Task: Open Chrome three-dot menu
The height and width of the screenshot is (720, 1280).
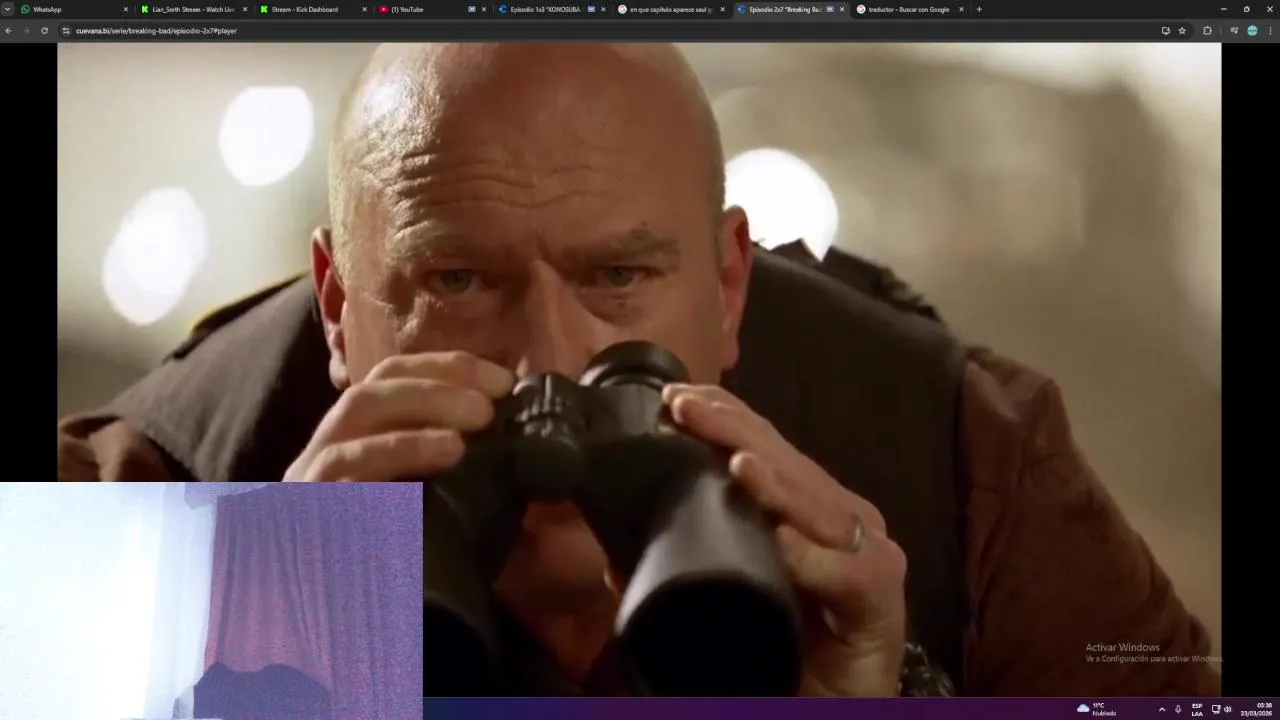Action: click(x=1271, y=31)
